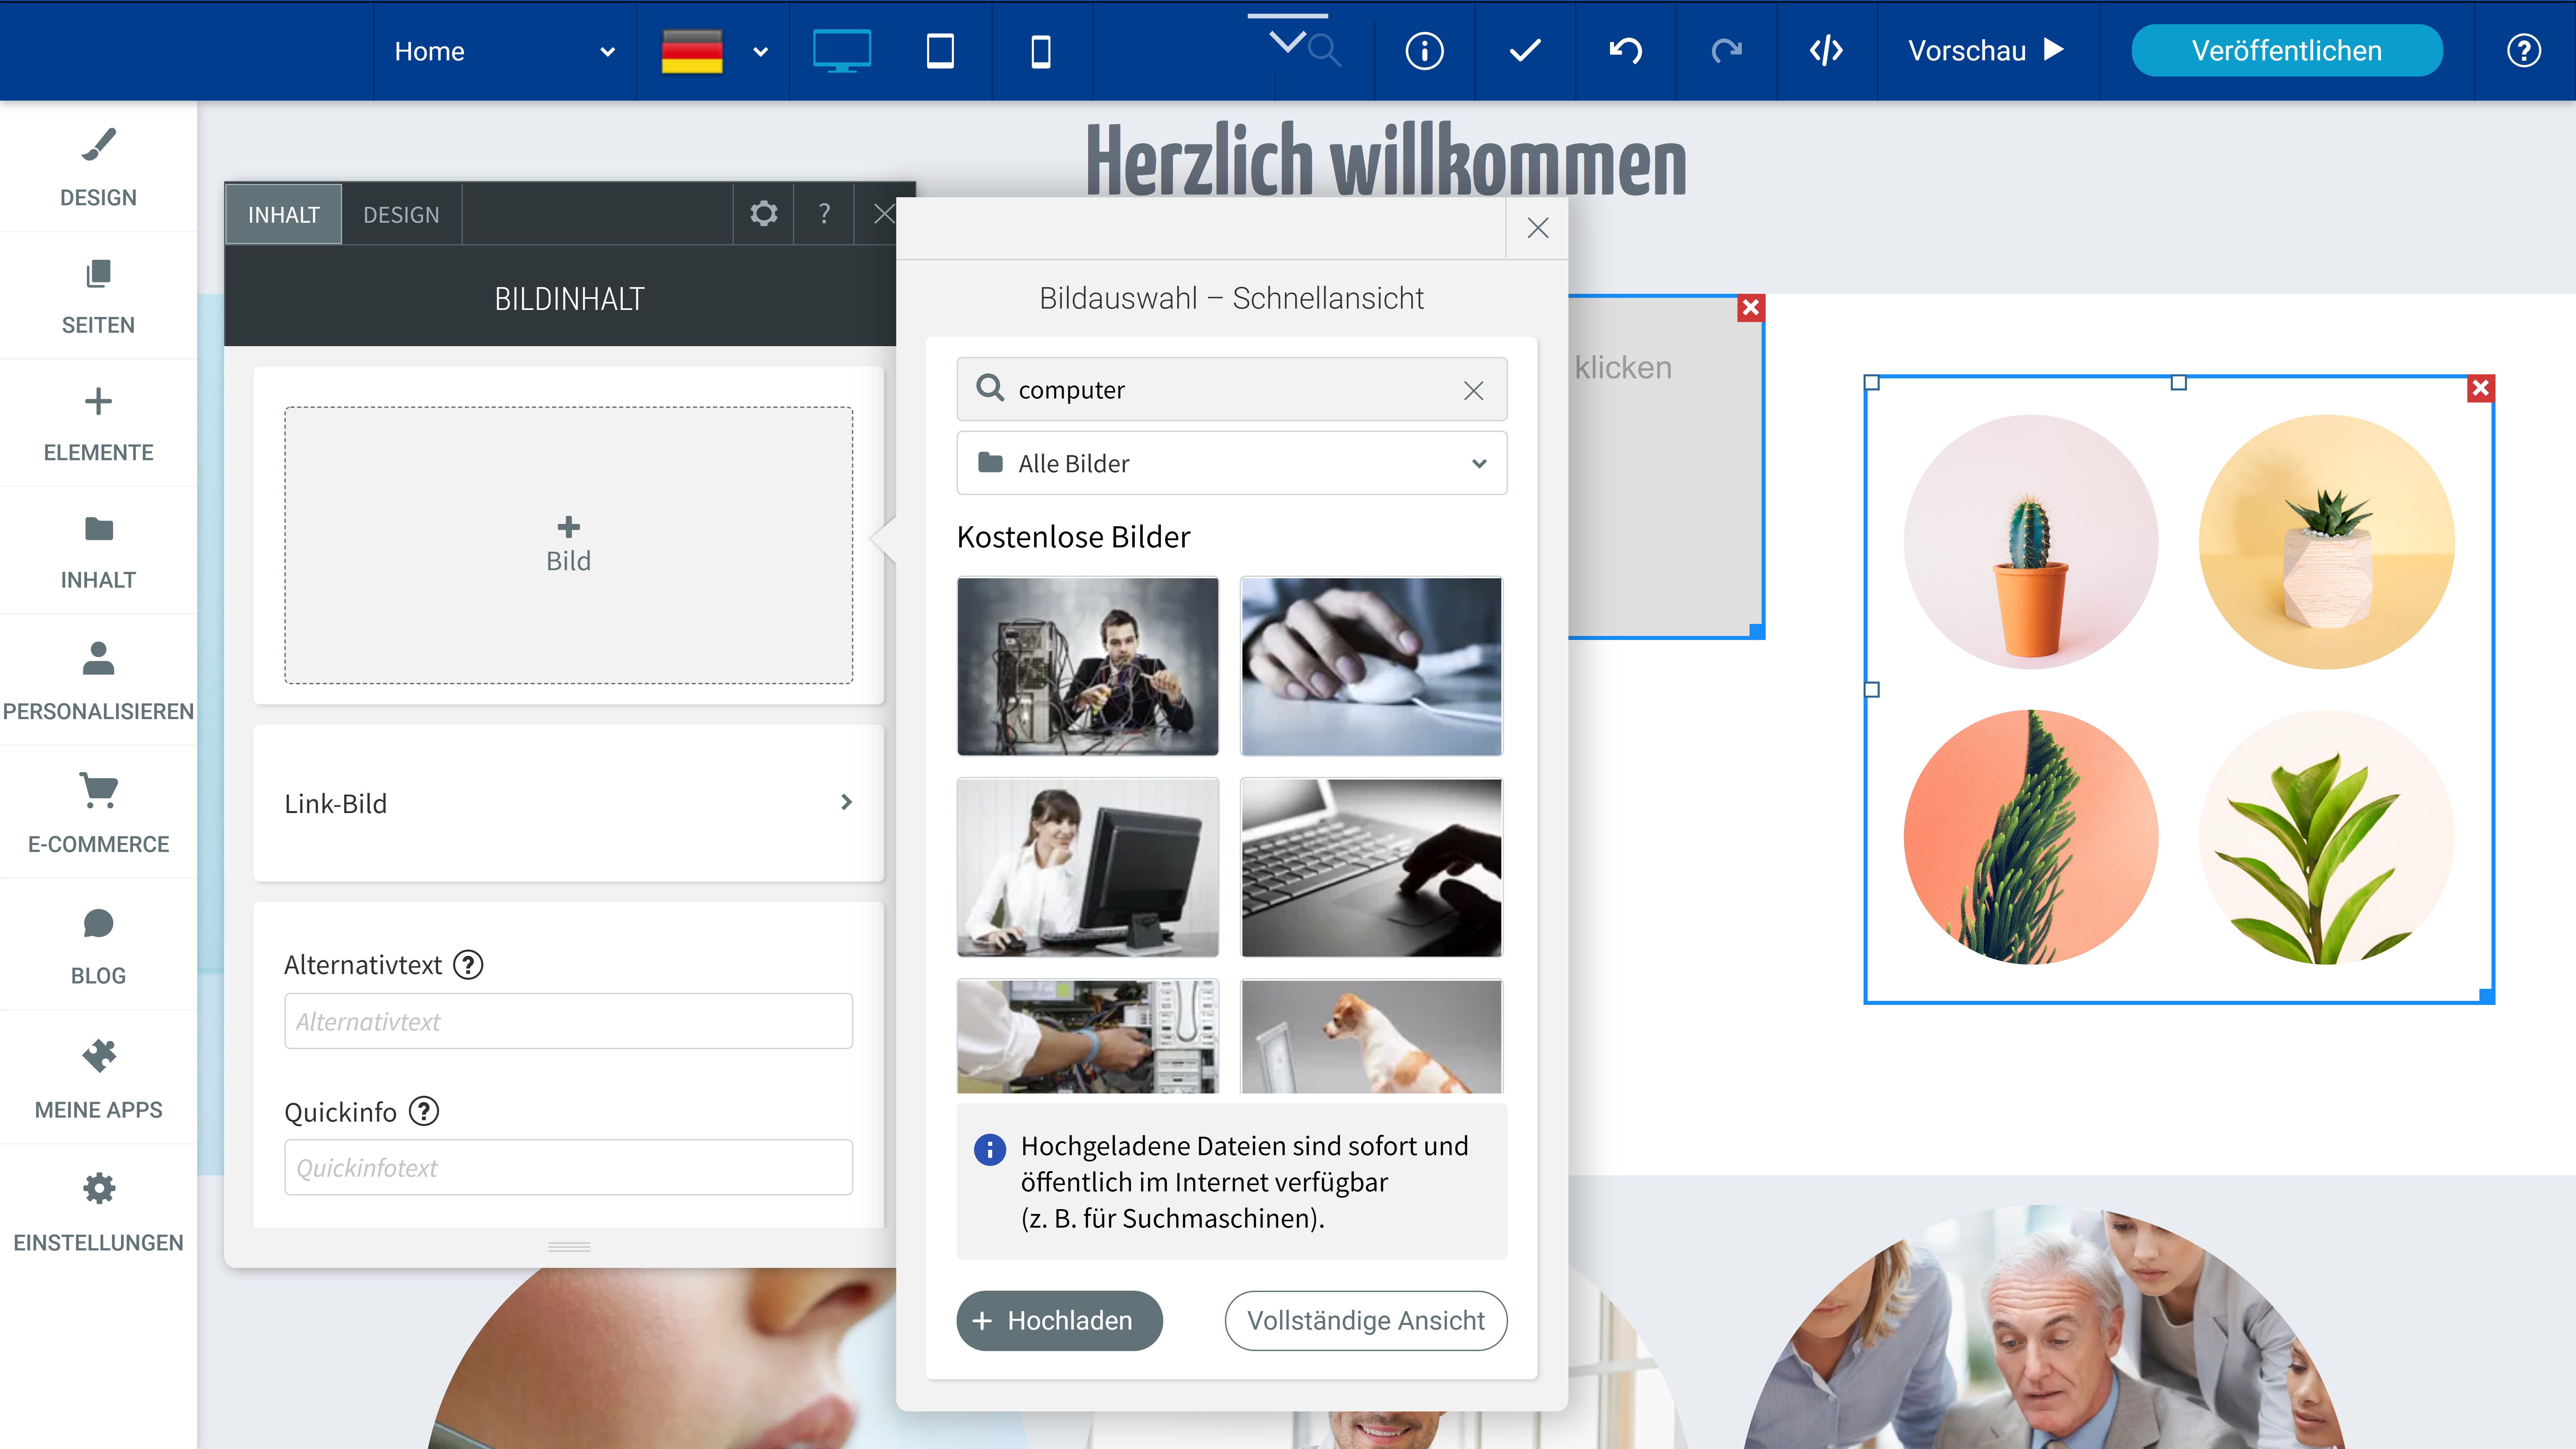Image resolution: width=2576 pixels, height=1449 pixels.
Task: Open Meine Apps puzzle sidebar item
Action: (x=98, y=1078)
